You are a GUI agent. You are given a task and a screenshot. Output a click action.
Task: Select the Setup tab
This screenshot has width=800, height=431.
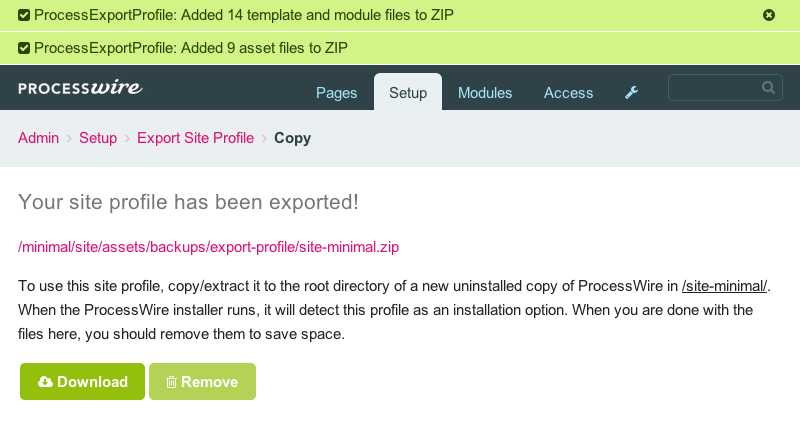[408, 92]
